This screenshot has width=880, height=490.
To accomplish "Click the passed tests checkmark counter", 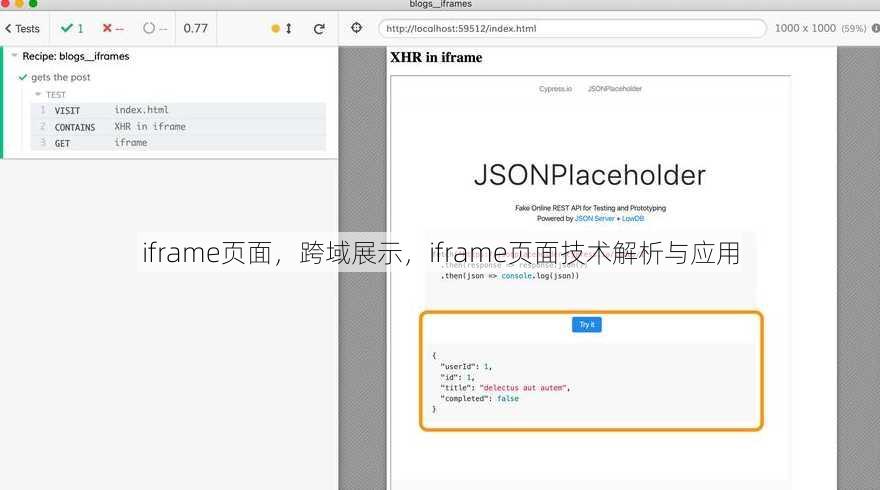I will point(72,28).
